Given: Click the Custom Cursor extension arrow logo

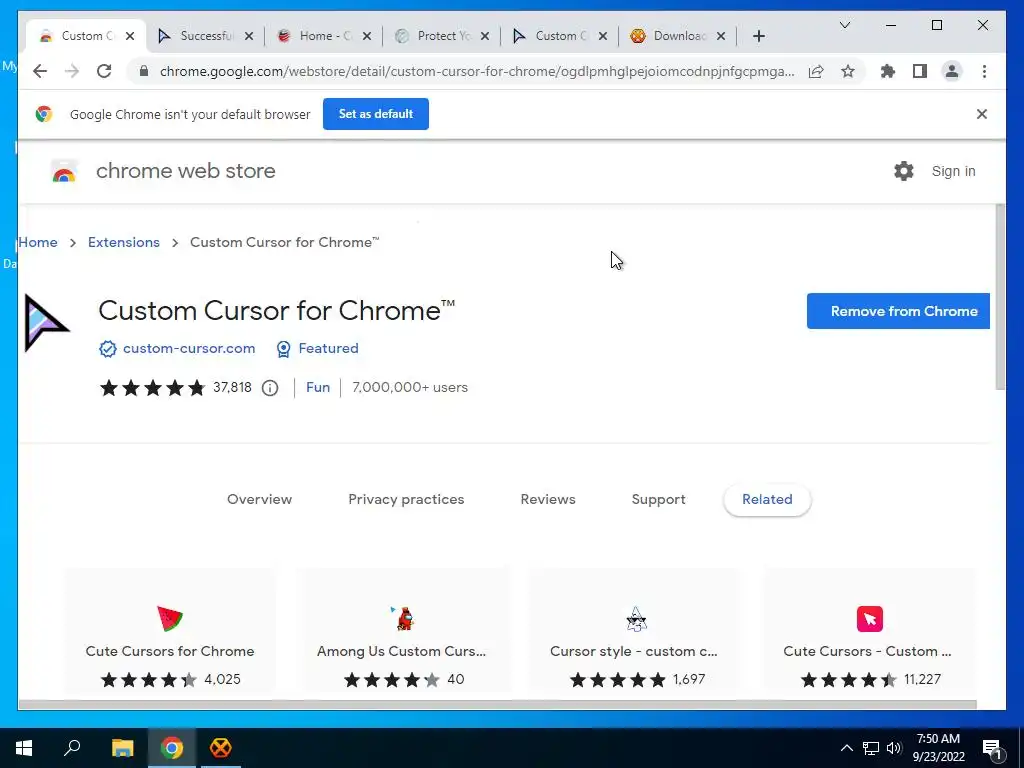Looking at the screenshot, I should (x=46, y=323).
